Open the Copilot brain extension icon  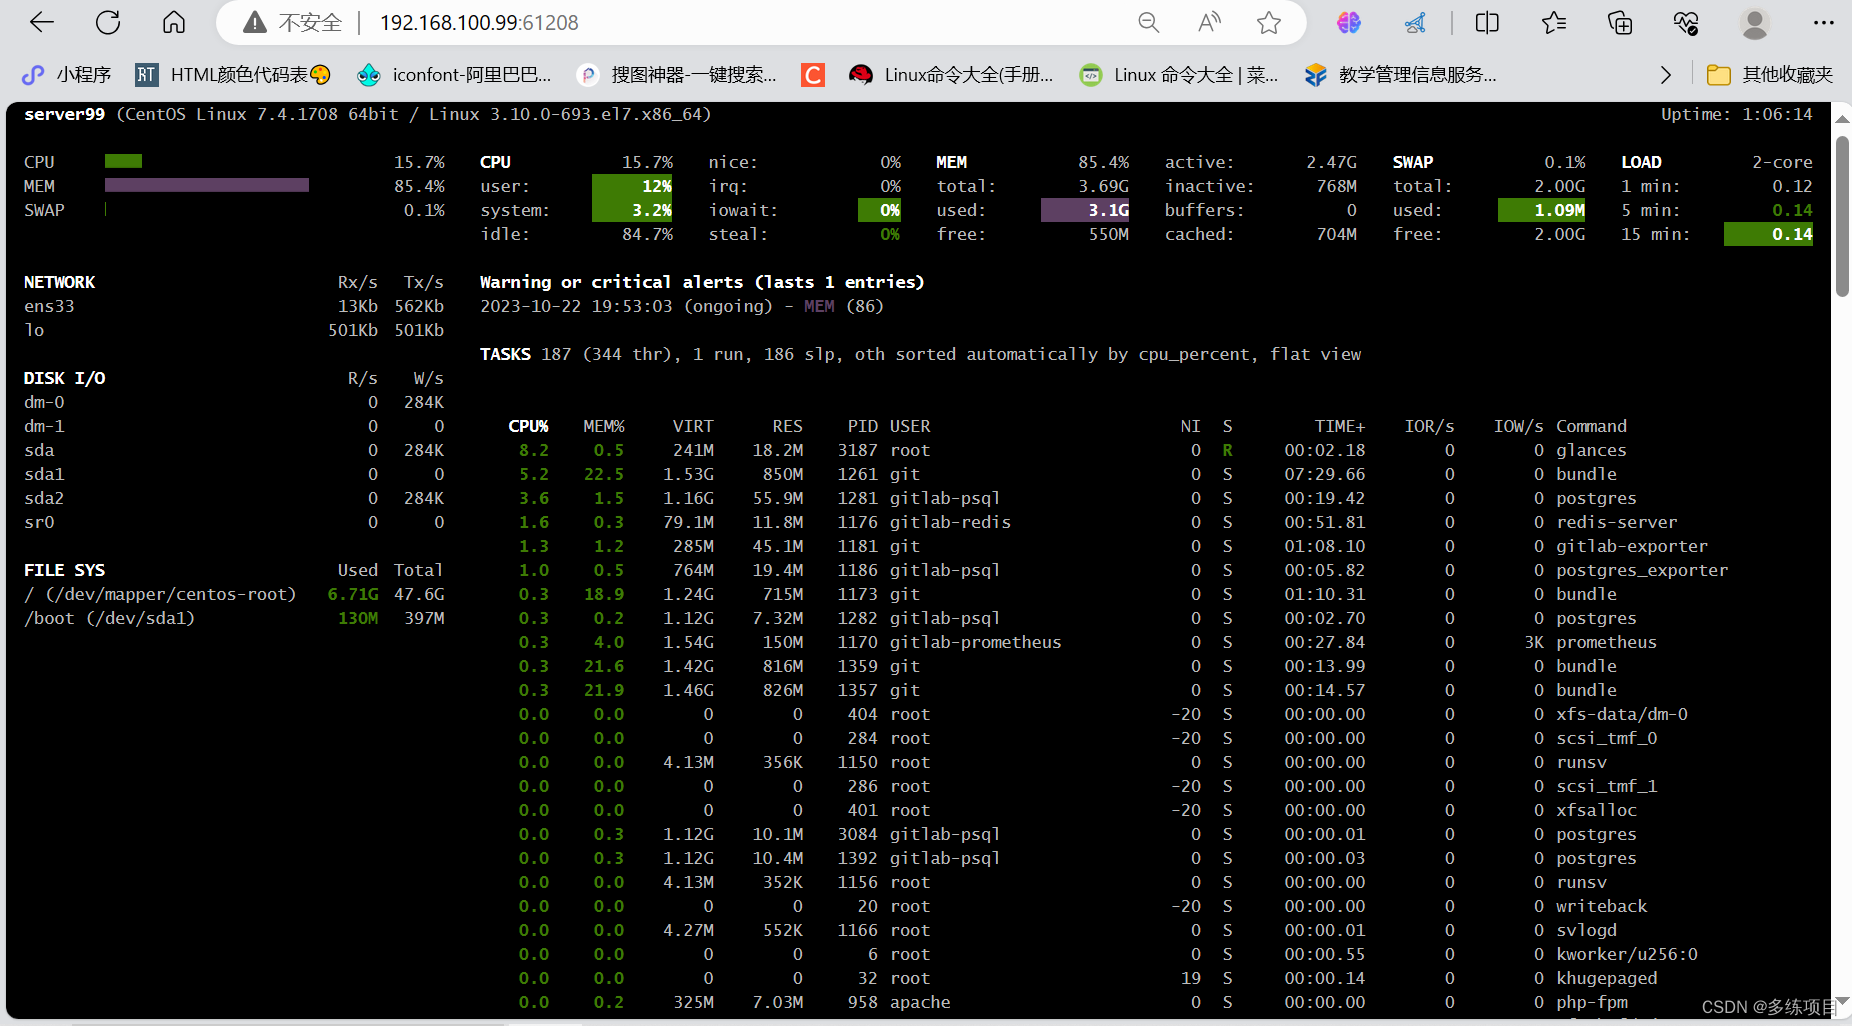tap(1349, 22)
